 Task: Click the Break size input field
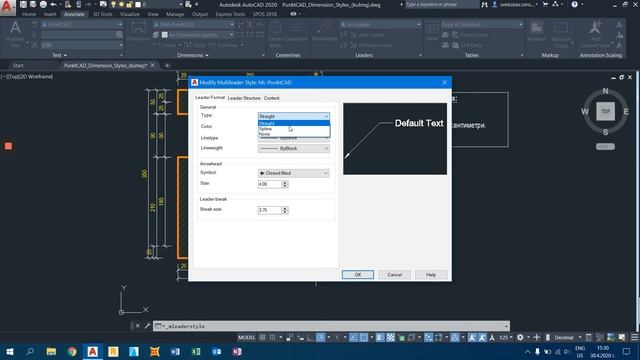click(269, 210)
